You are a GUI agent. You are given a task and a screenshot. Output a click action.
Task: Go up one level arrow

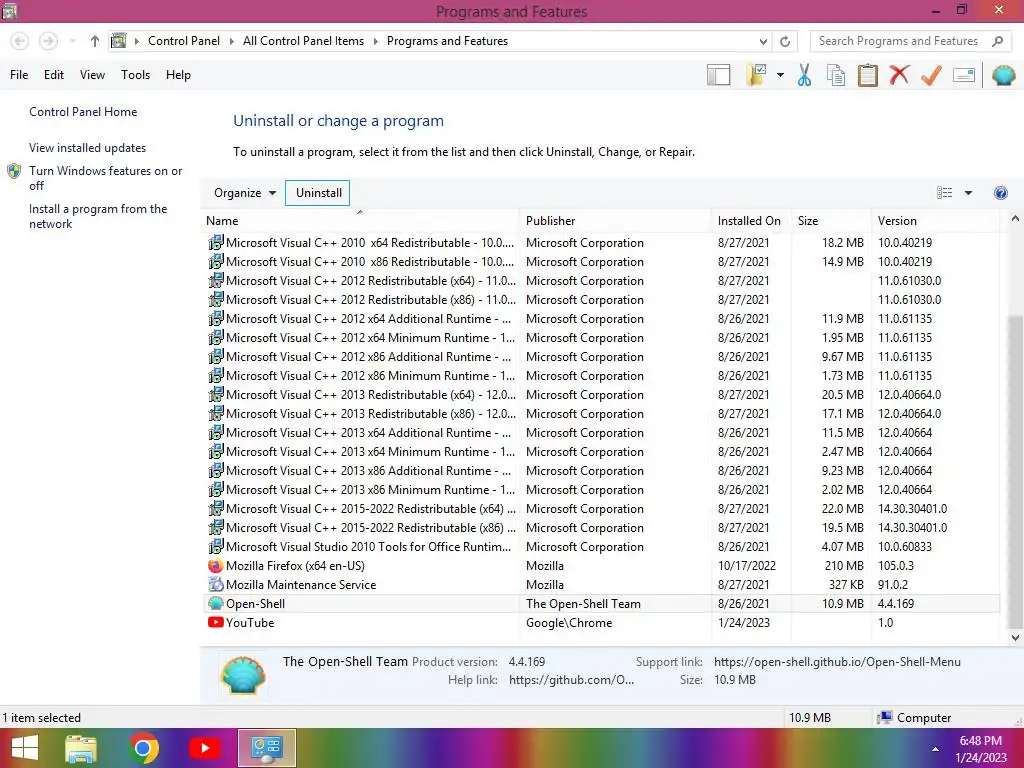pos(95,41)
